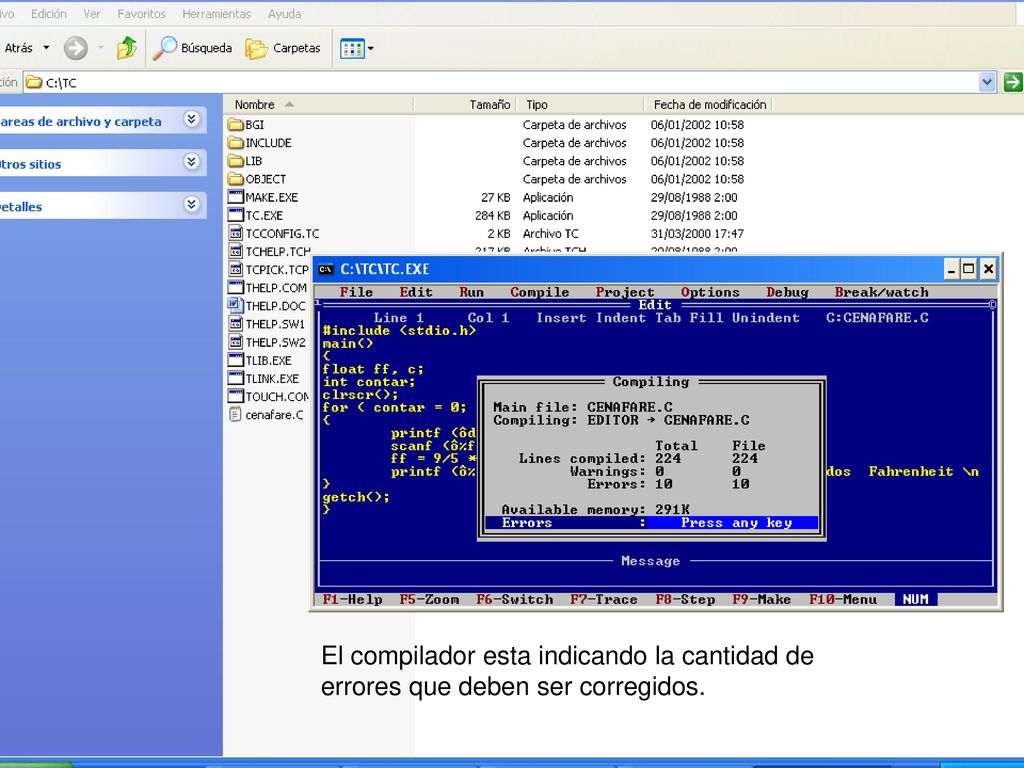Open Ayuda menu in Explorer

(x=285, y=14)
